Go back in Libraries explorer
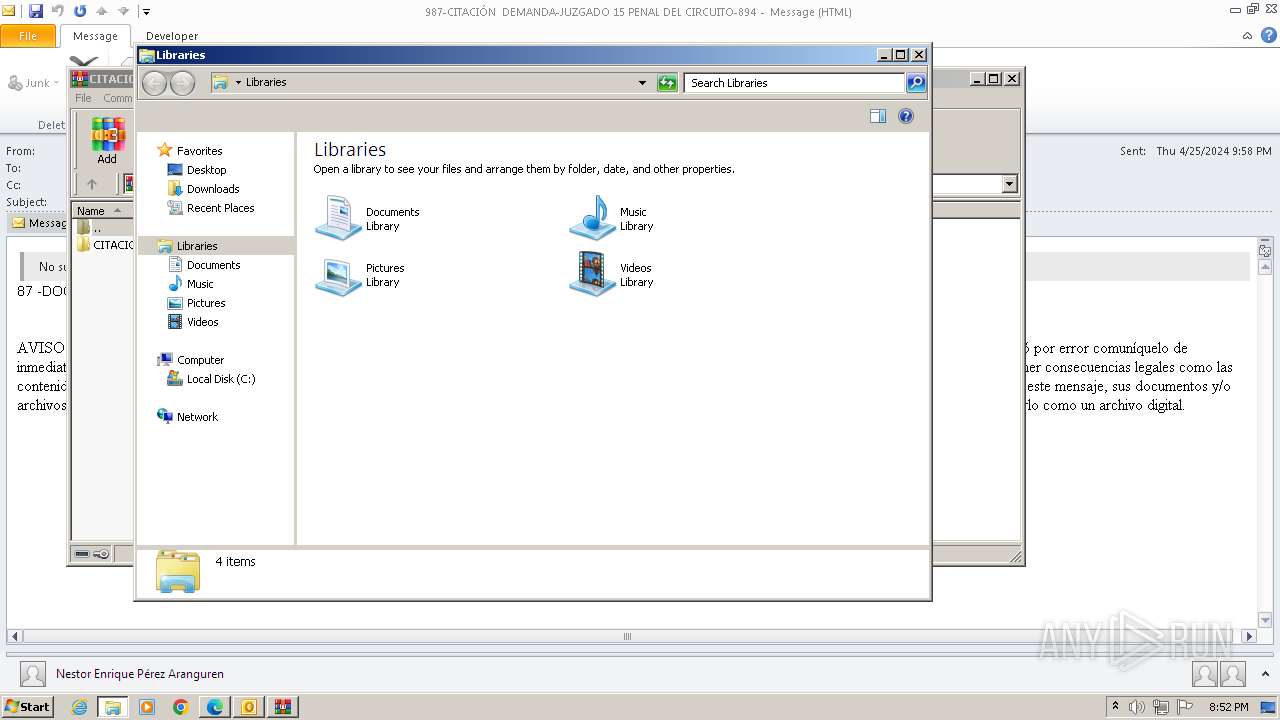Screen dimensions: 1280x720 [x=154, y=83]
